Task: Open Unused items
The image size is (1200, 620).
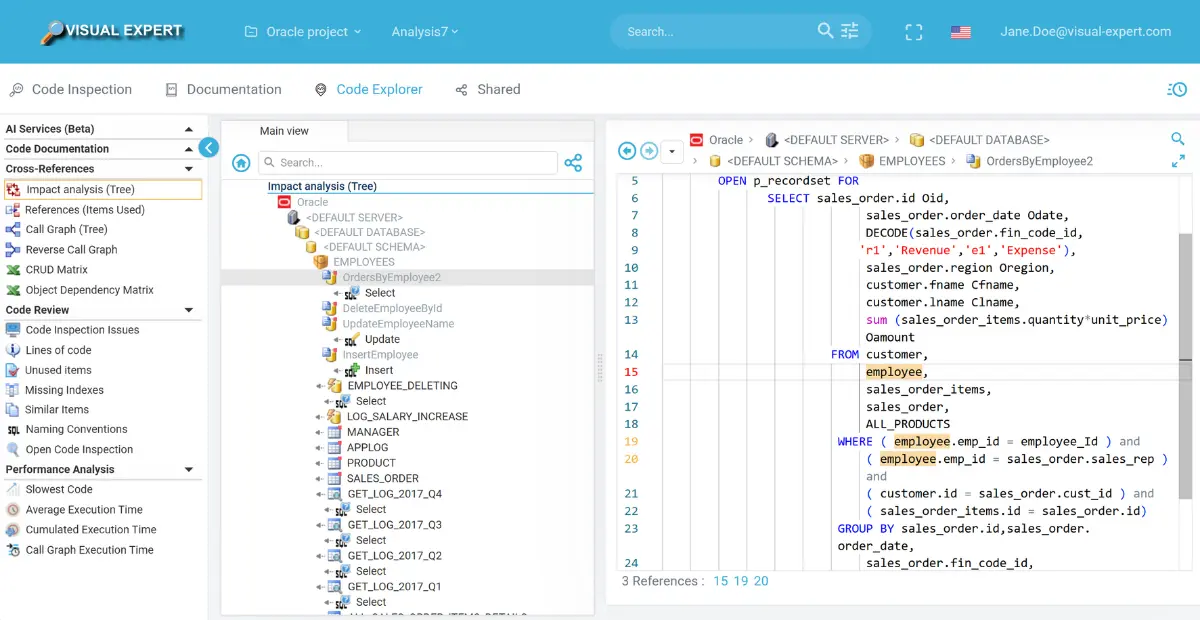Action: click(x=48, y=370)
